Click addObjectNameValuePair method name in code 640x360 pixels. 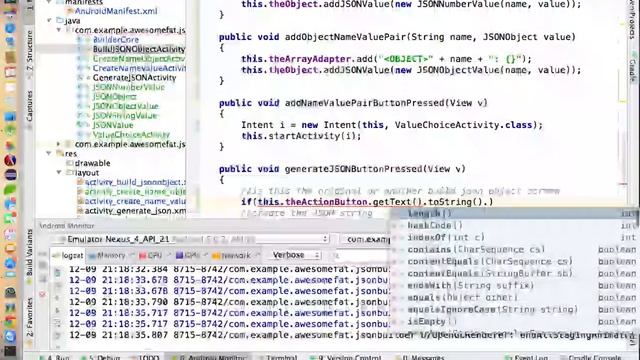tap(345, 37)
